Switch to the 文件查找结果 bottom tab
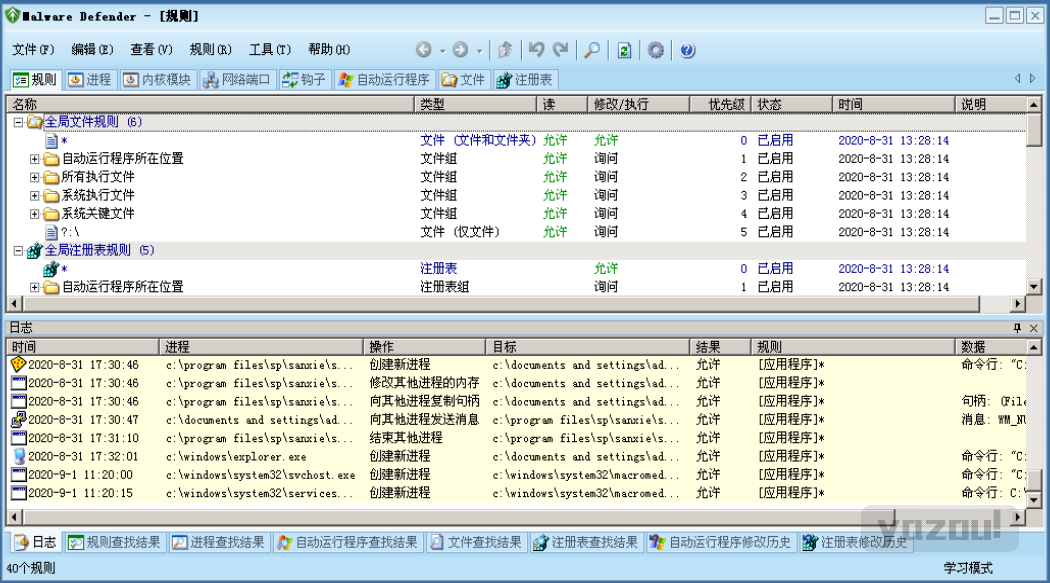This screenshot has width=1050, height=583. pyautogui.click(x=476, y=542)
